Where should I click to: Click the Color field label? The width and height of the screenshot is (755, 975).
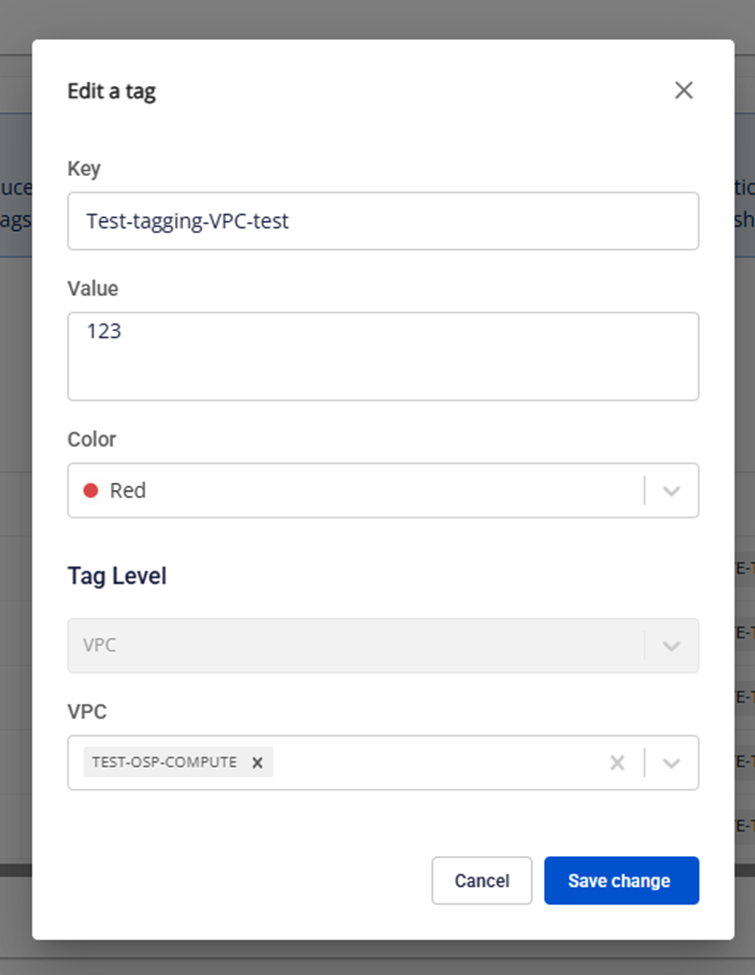[92, 439]
